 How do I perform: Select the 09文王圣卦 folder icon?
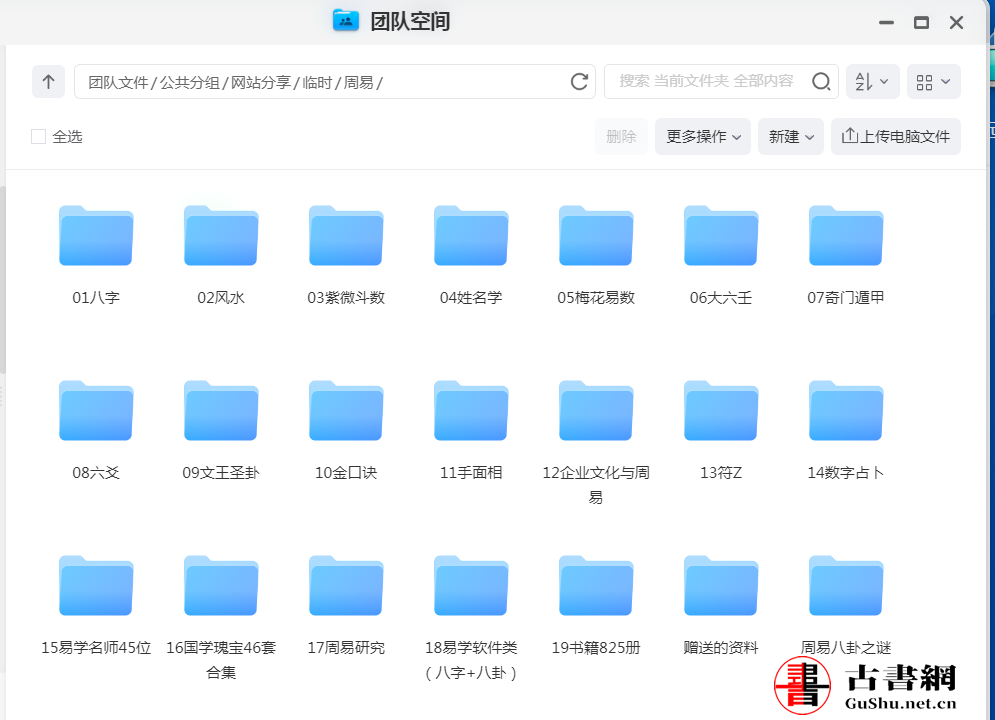(x=221, y=410)
